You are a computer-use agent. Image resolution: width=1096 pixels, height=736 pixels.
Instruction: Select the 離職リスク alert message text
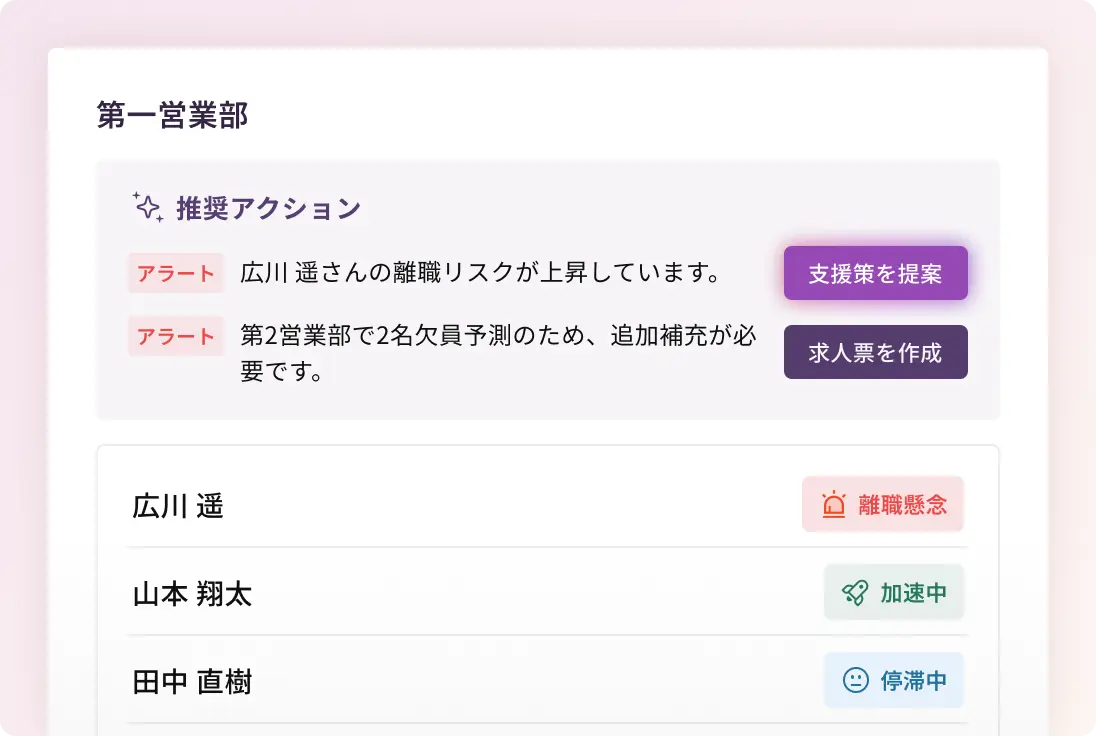coord(480,273)
